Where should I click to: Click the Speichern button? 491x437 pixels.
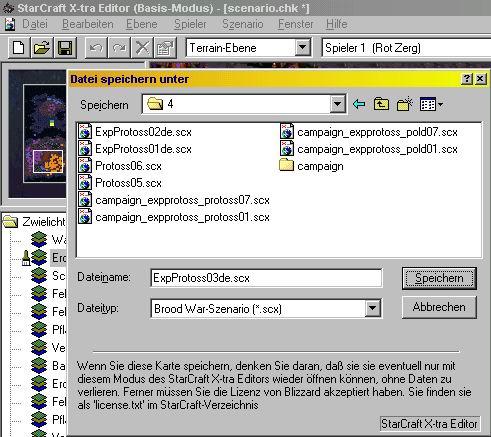[439, 278]
